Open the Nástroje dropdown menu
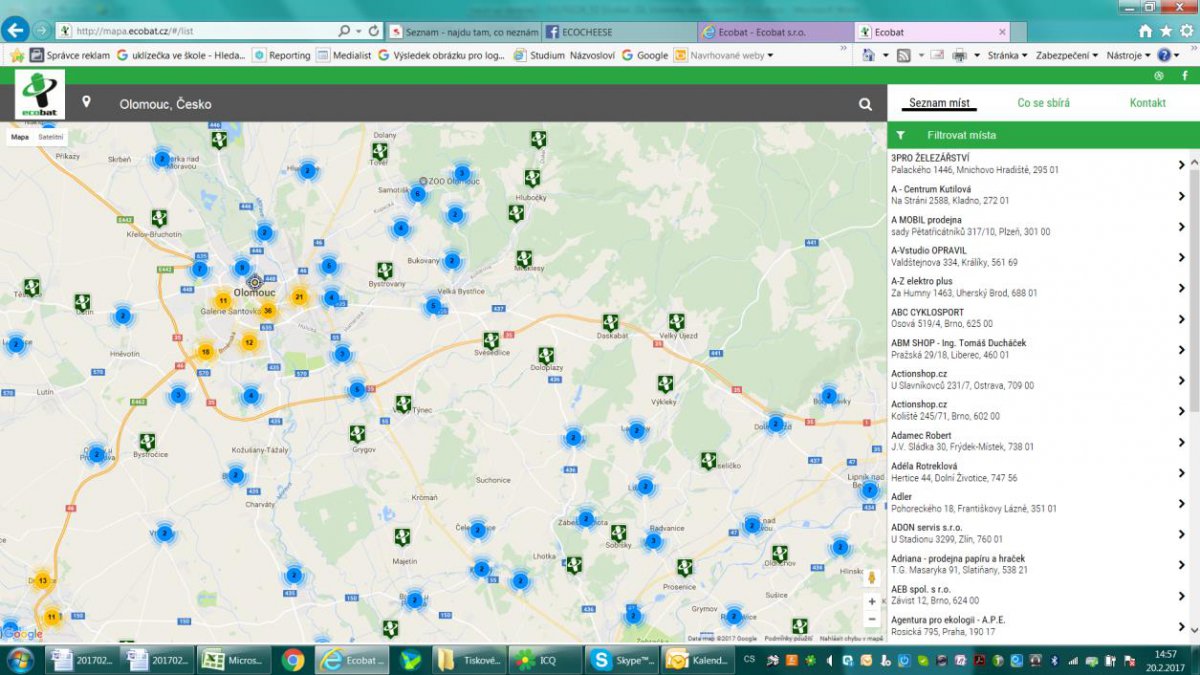Viewport: 1200px width, 675px height. click(x=1129, y=55)
